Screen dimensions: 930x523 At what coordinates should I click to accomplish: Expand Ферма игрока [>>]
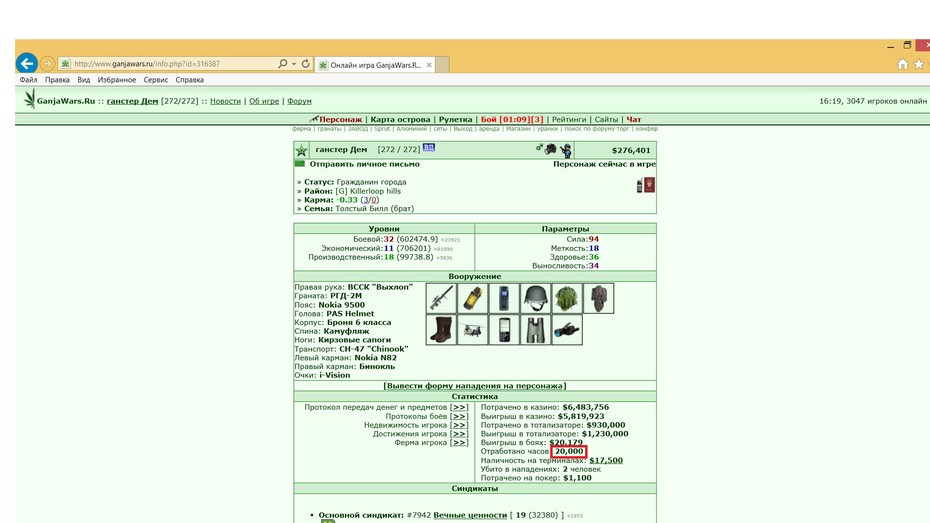coord(459,443)
